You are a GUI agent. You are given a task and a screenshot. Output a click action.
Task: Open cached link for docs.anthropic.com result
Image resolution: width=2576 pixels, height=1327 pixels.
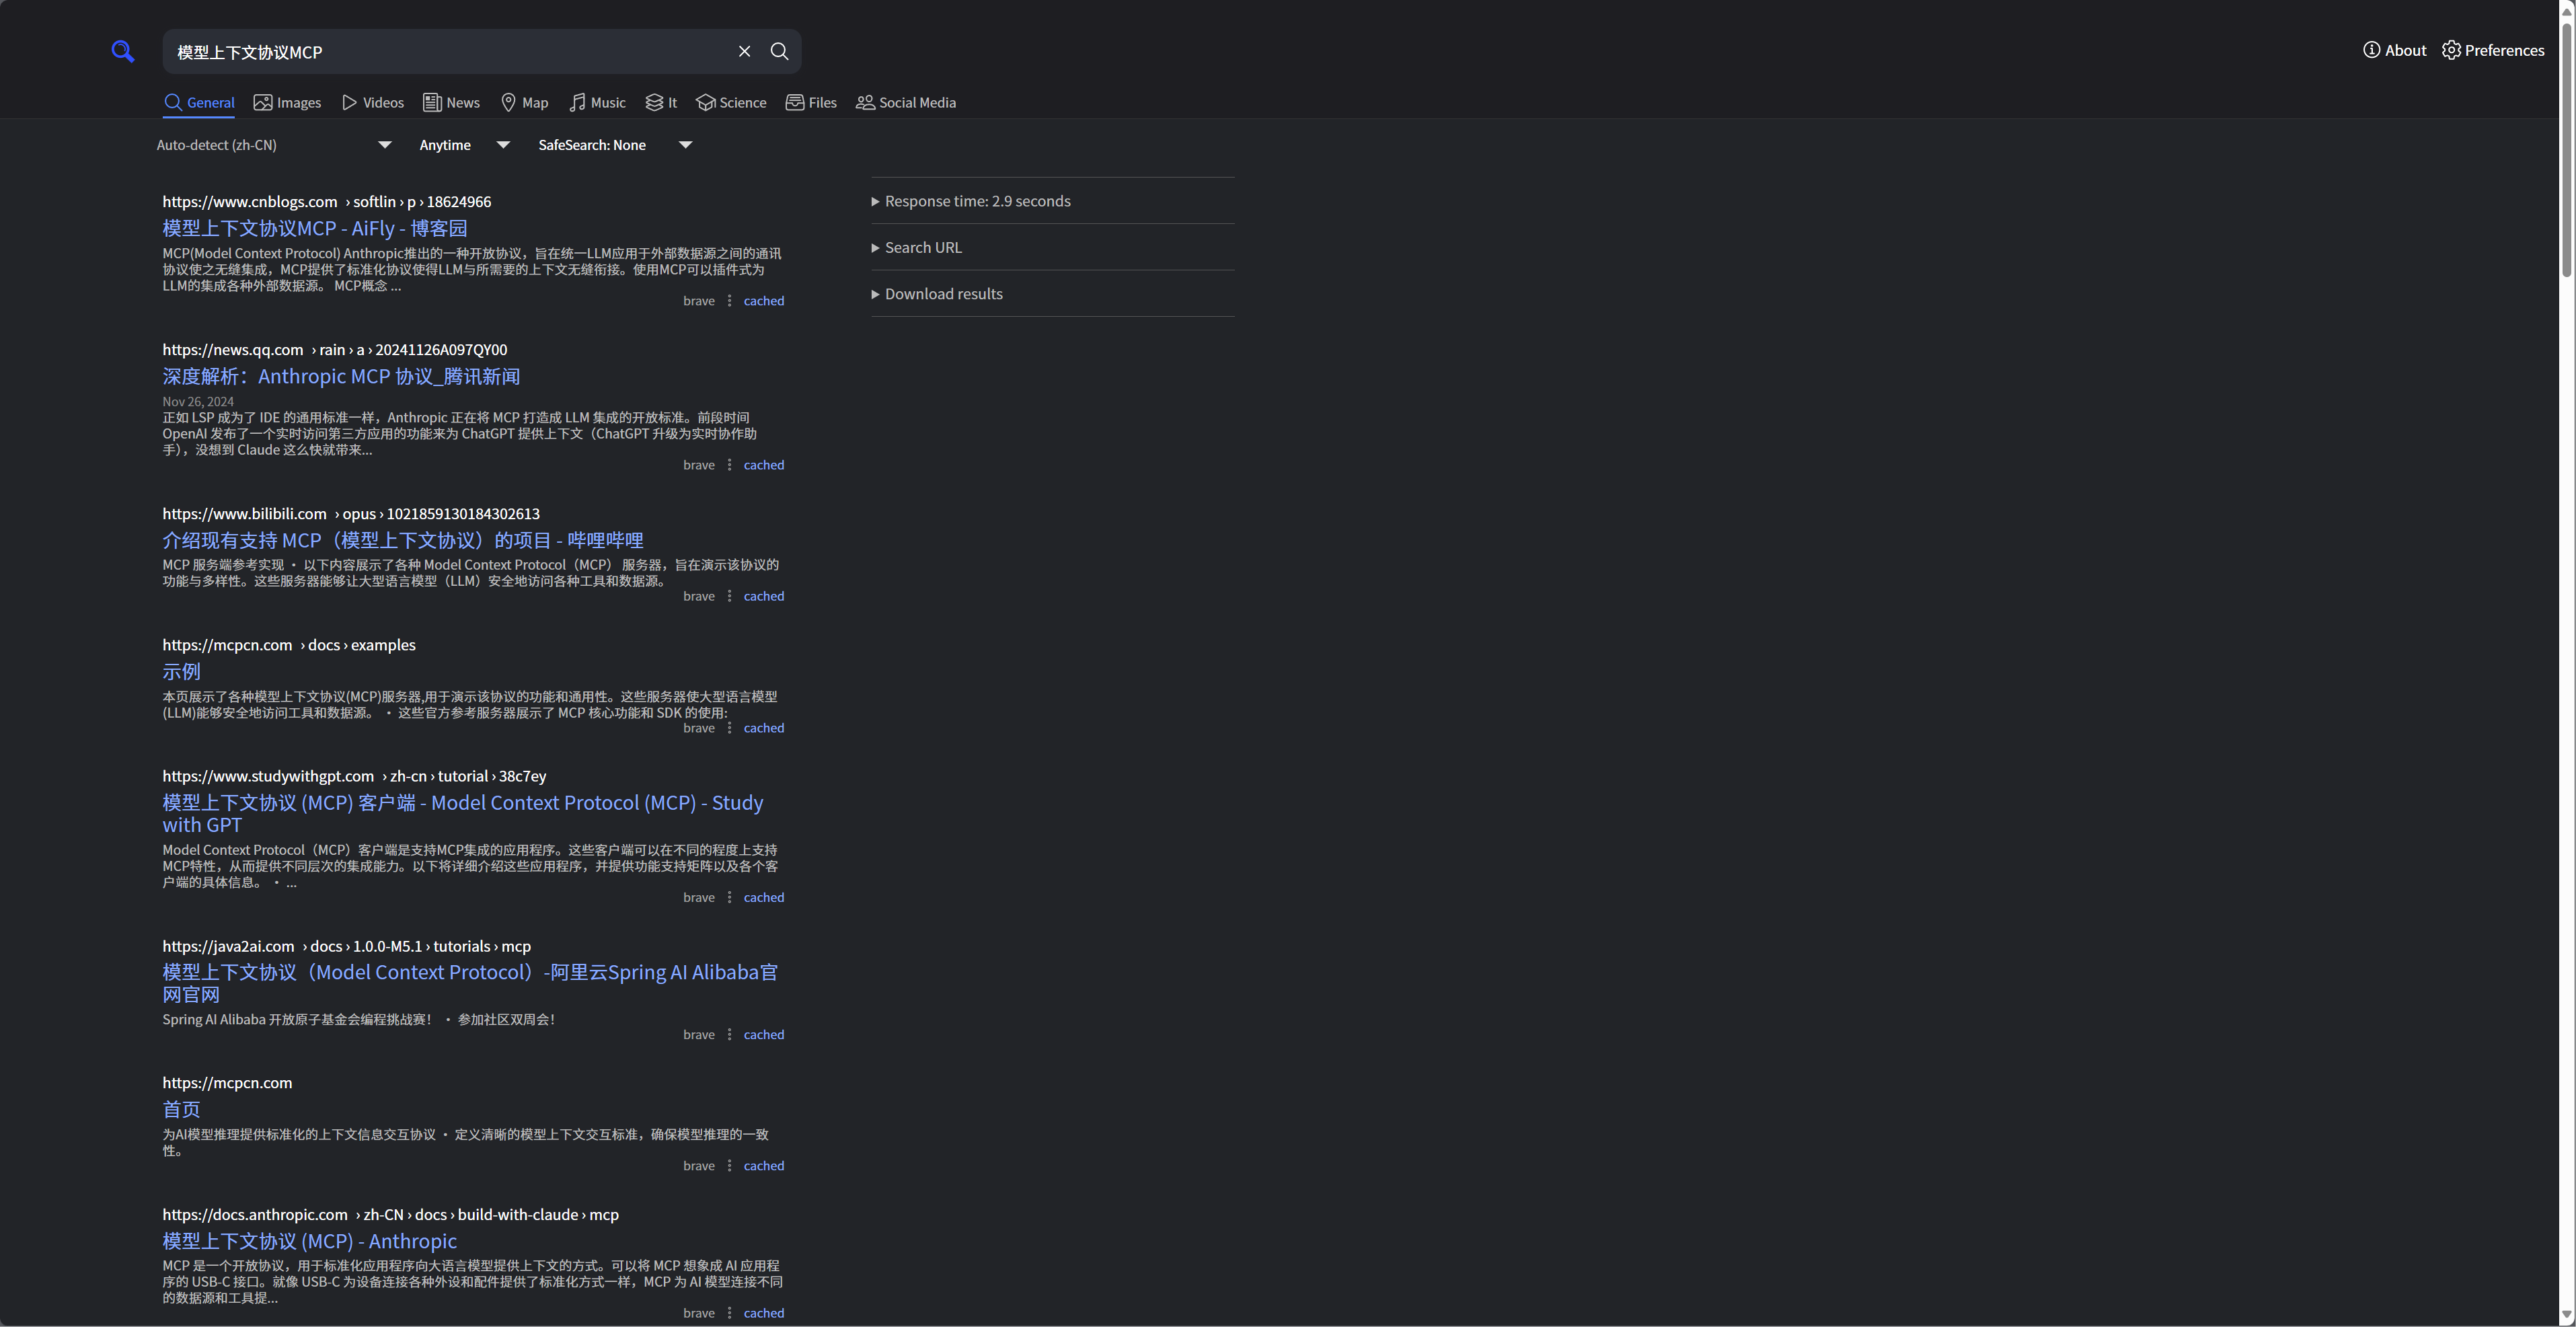click(x=764, y=1313)
